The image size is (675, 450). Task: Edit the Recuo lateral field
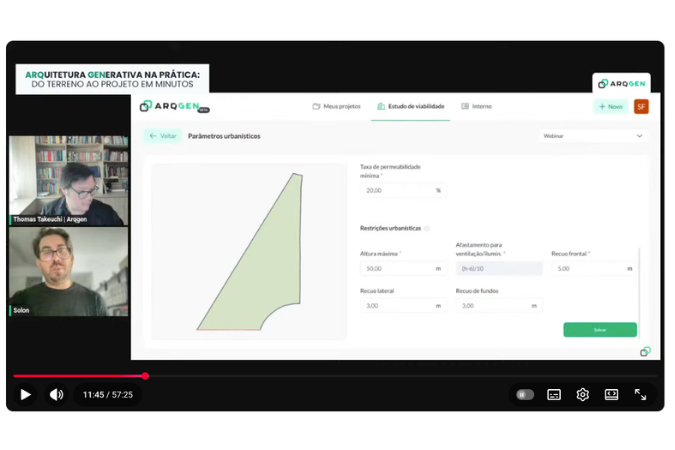[x=403, y=306]
